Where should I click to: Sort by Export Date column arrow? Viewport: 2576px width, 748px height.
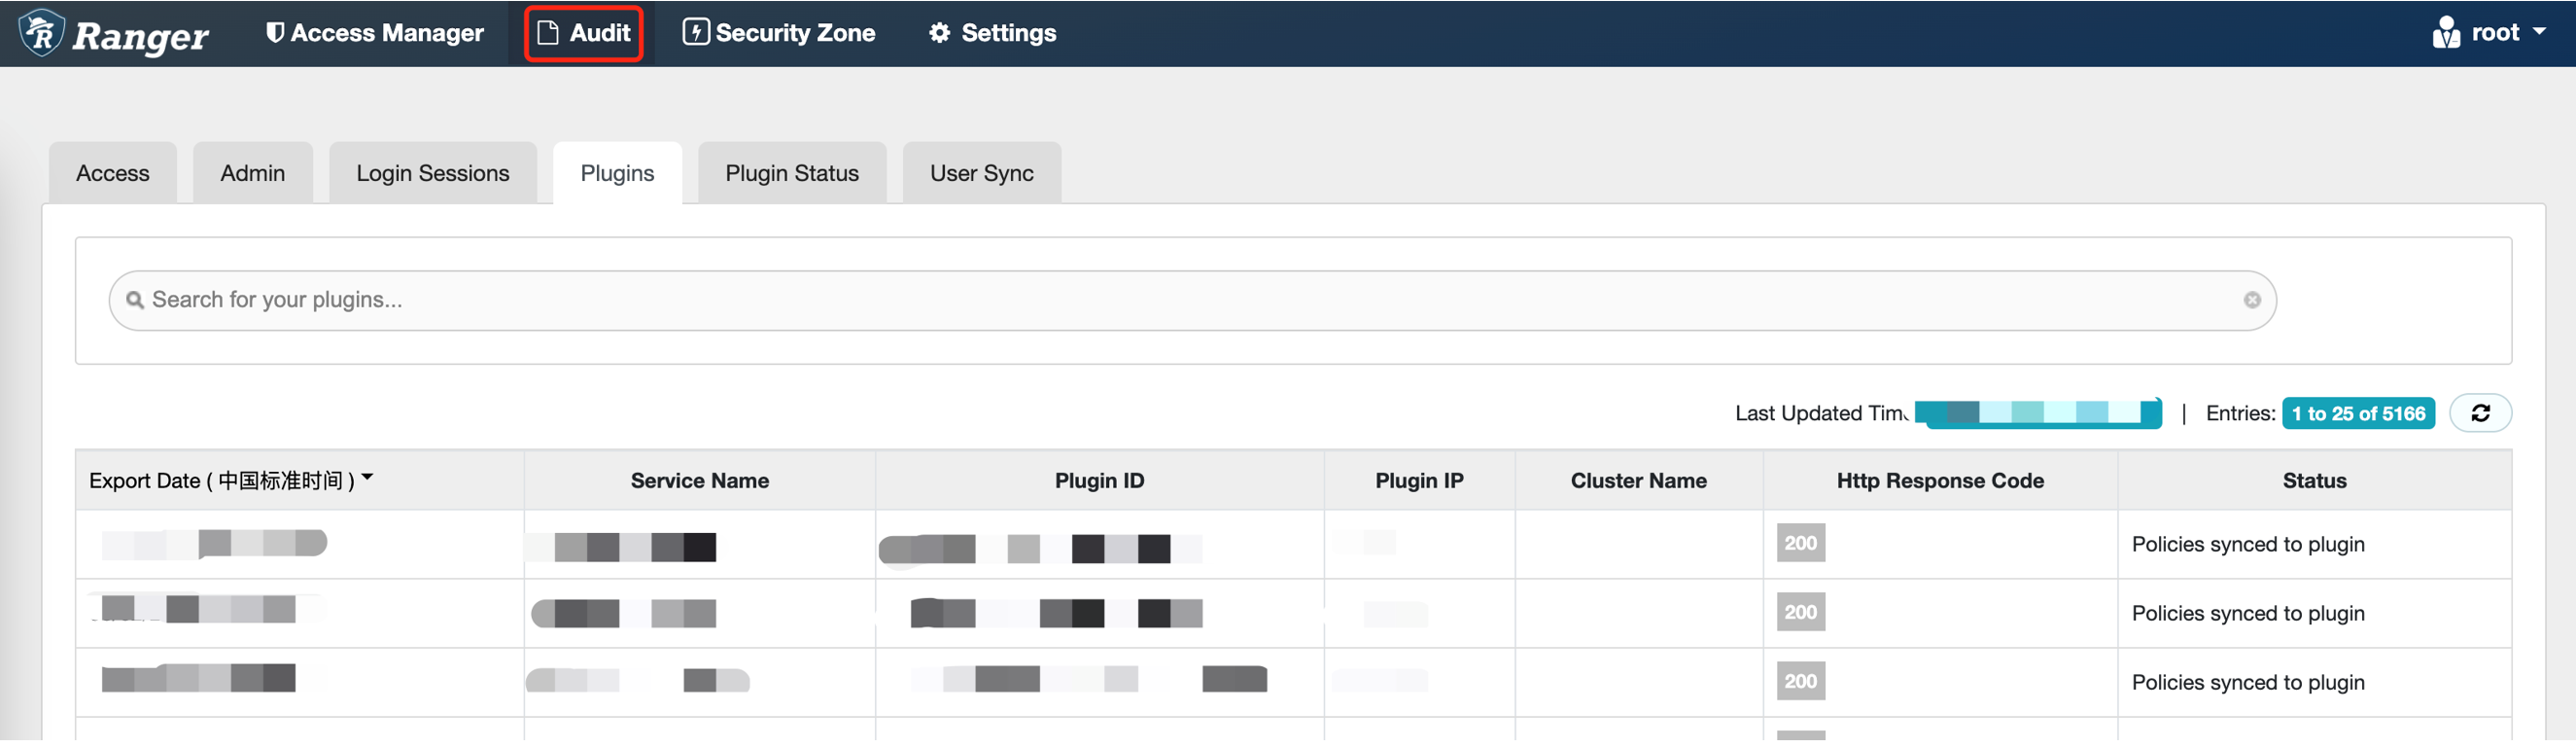point(368,478)
